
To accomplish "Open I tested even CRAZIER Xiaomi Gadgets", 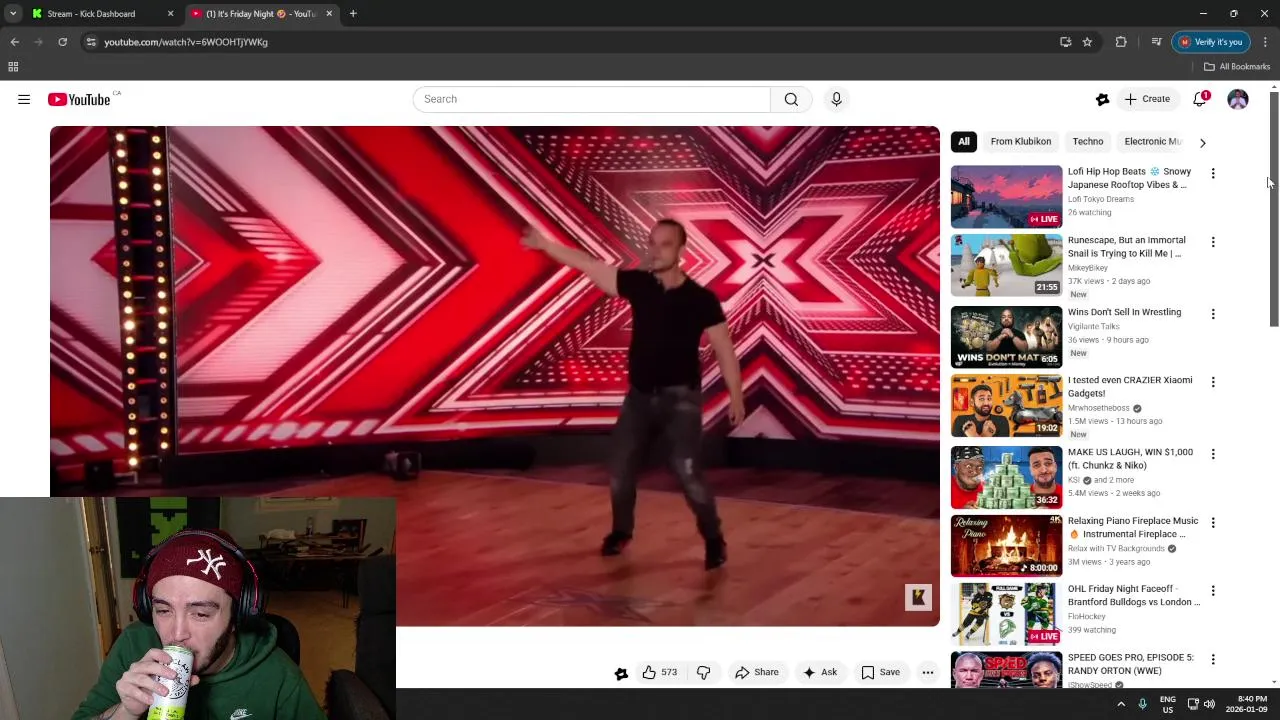I will [x=1130, y=387].
